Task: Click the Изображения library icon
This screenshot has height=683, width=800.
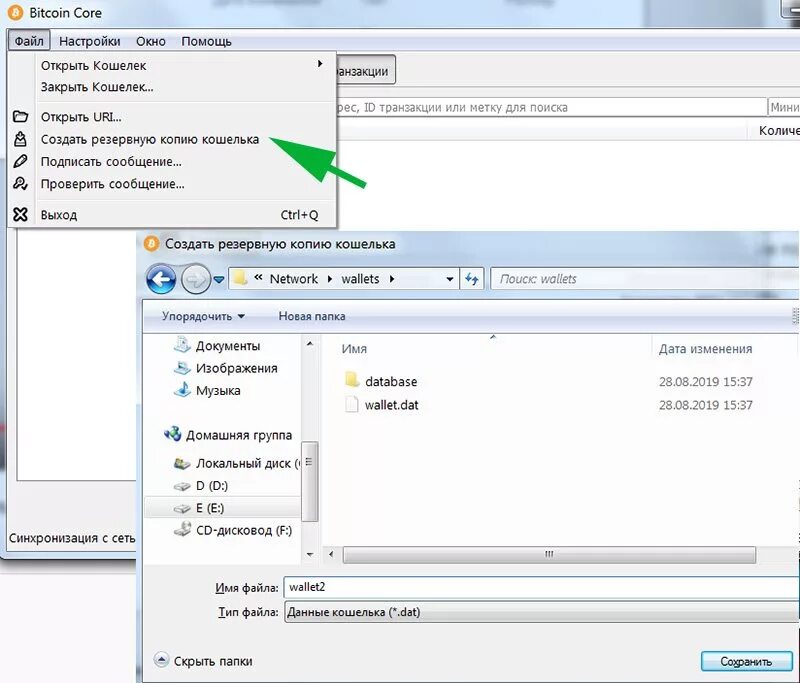Action: [182, 368]
